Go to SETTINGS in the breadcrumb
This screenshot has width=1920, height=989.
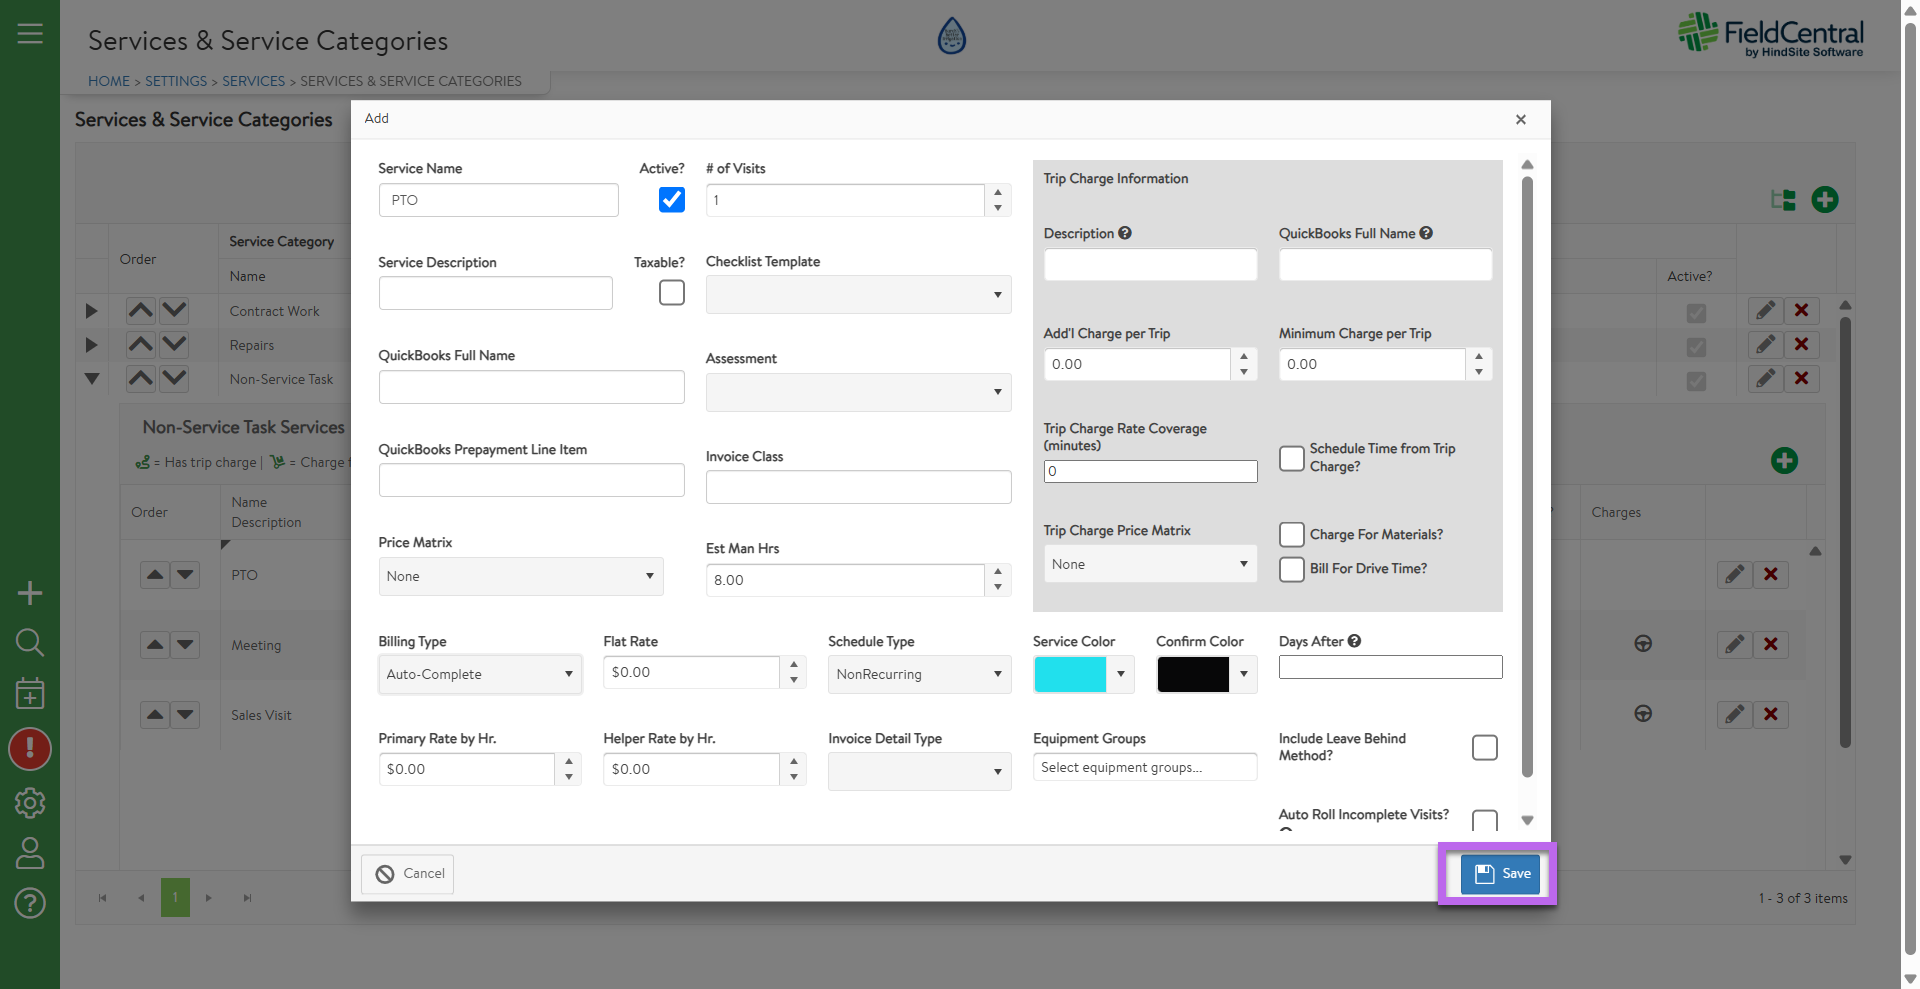[x=176, y=81]
